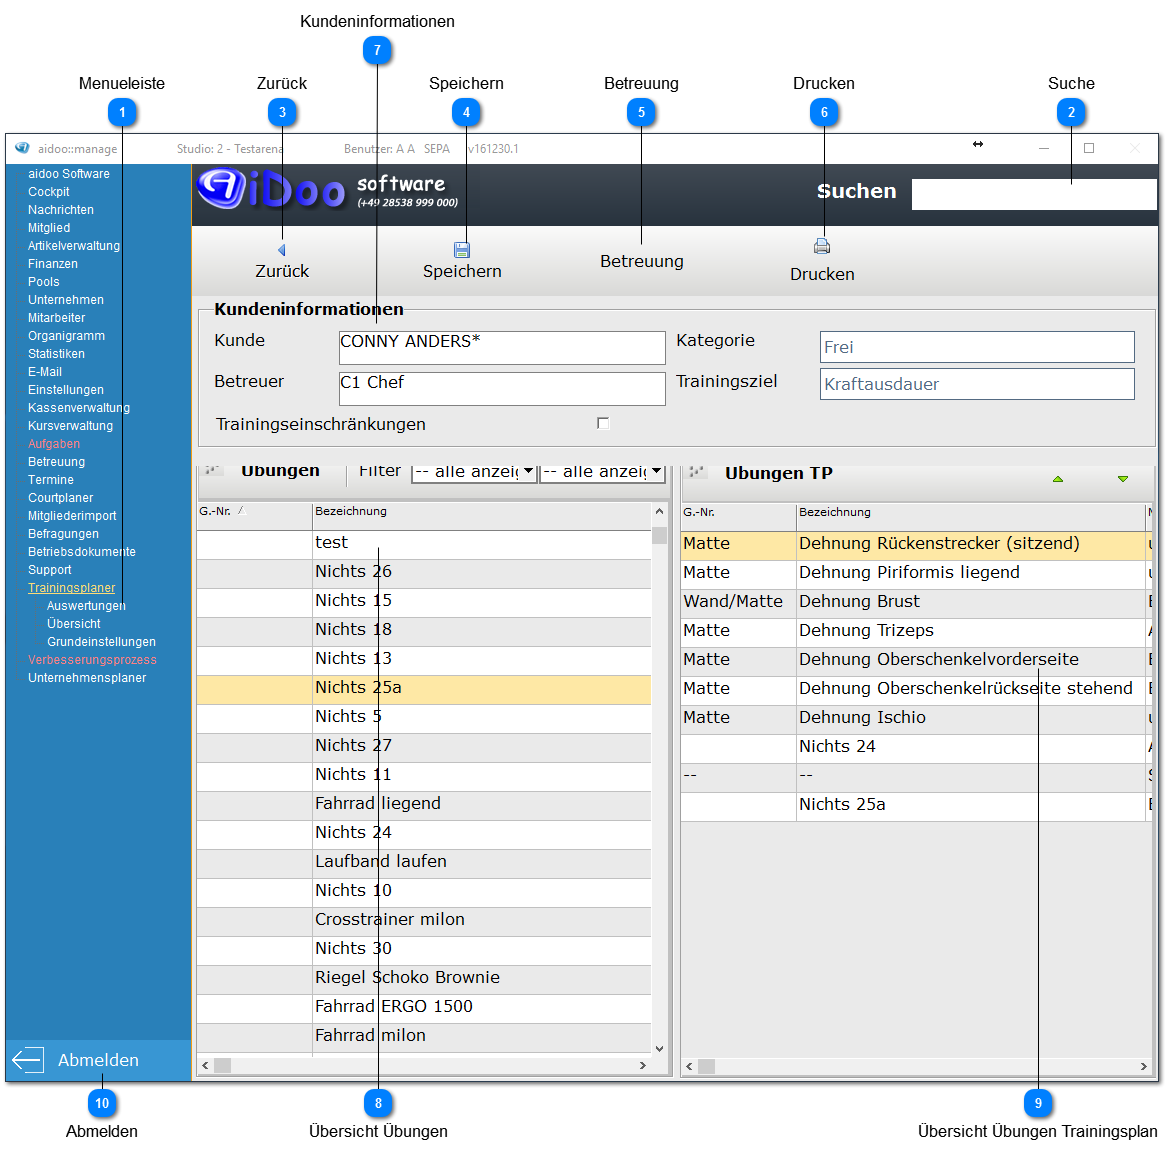This screenshot has width=1174, height=1157.
Task: Open the Trainingsplaner menu link
Action: (x=71, y=588)
